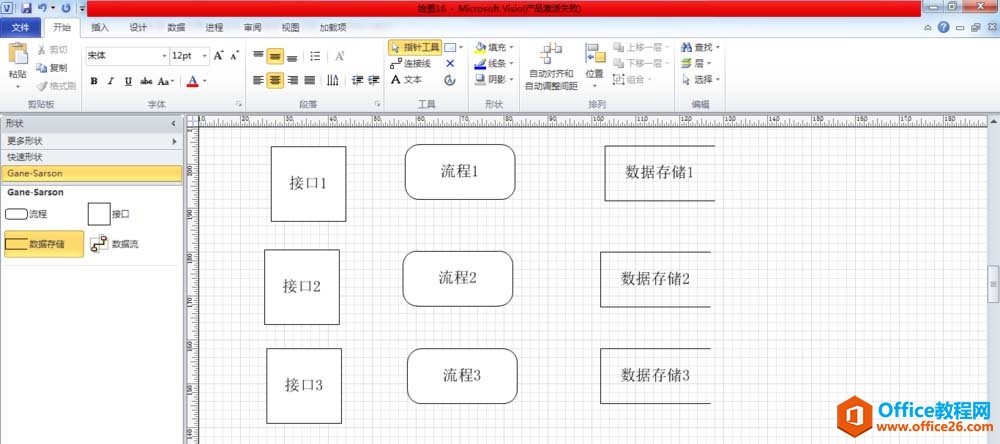Select the Rectangle drawing tool icon
Screen dimensions: 1000x444
[x=450, y=47]
